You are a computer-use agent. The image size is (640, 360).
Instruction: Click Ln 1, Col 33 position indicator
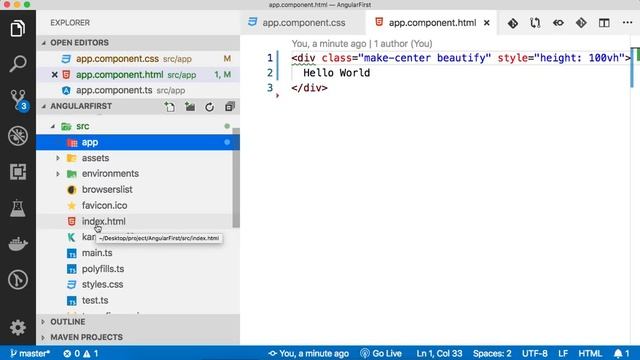click(x=439, y=353)
